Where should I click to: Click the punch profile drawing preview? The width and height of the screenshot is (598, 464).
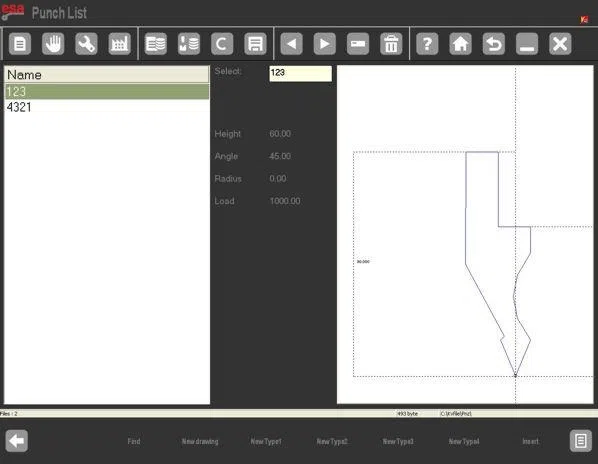pyautogui.click(x=465, y=234)
